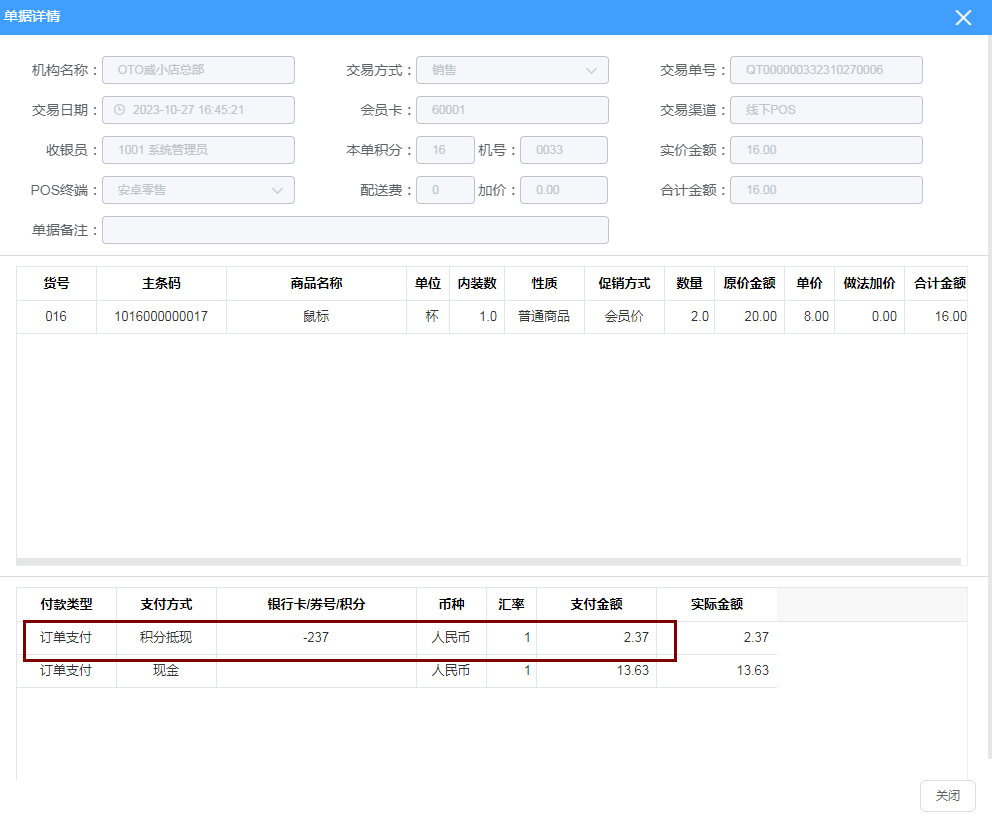The width and height of the screenshot is (992, 826).
Task: Click the 单据备注 input field
Action: tap(355, 230)
